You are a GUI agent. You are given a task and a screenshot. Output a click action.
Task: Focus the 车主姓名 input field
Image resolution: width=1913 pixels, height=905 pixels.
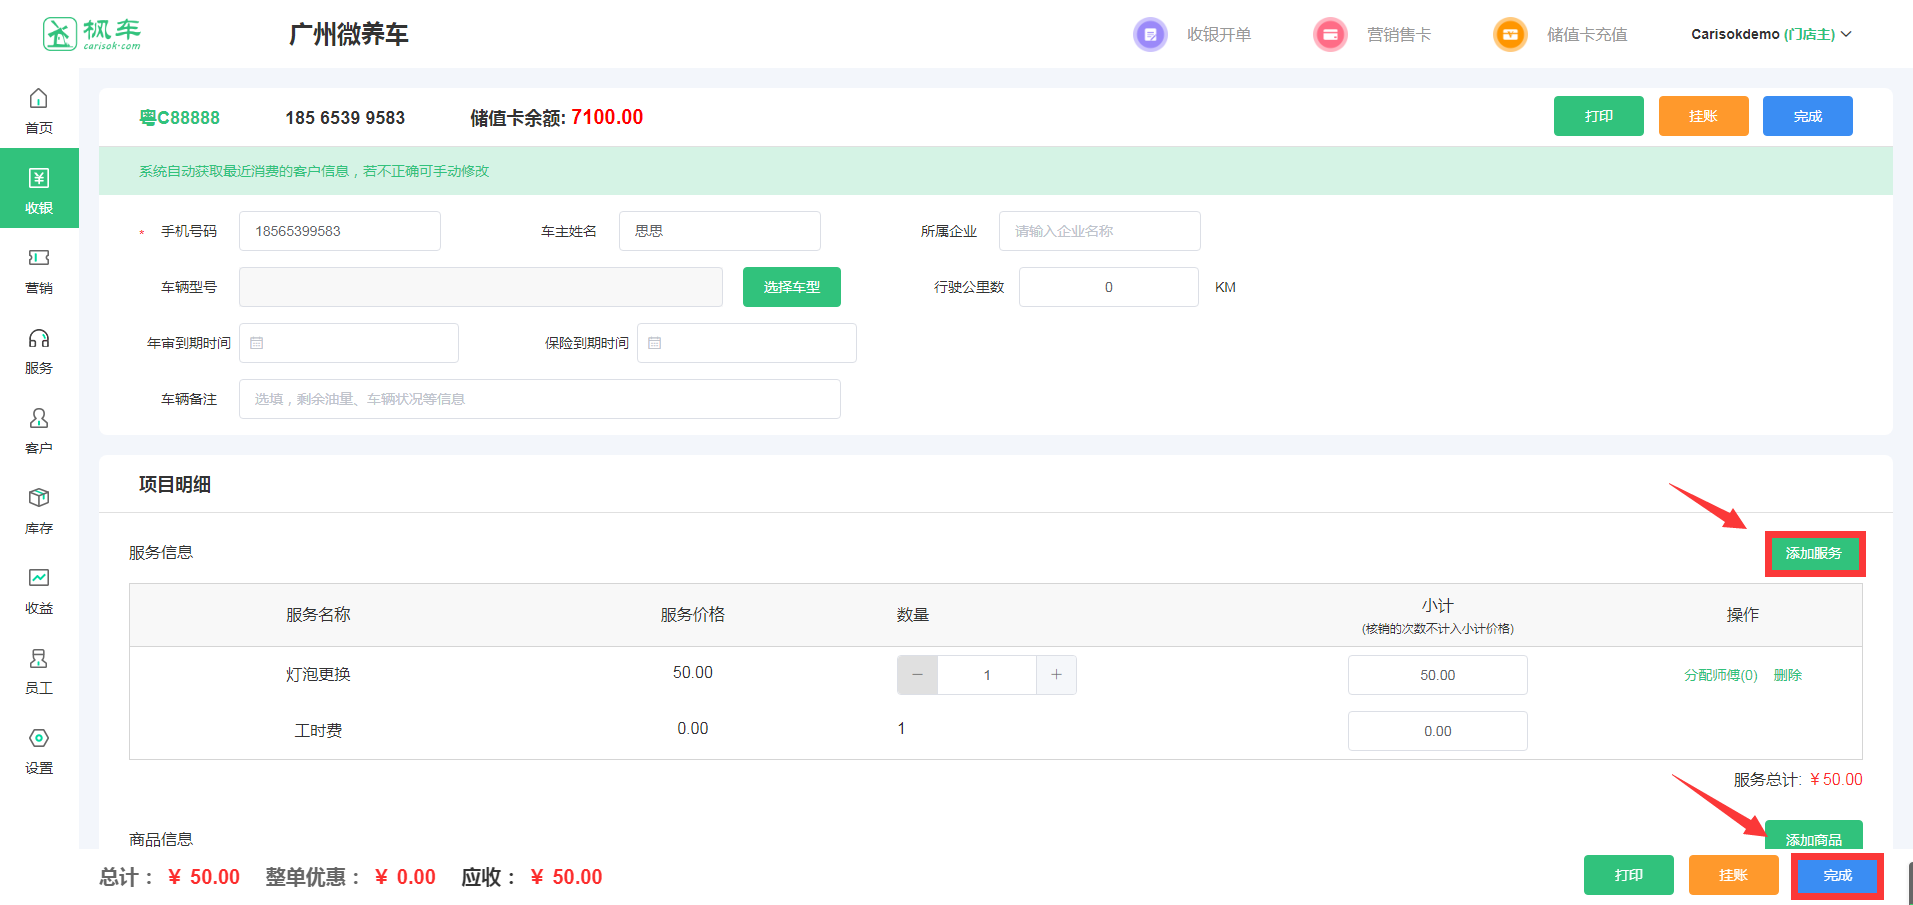click(720, 231)
